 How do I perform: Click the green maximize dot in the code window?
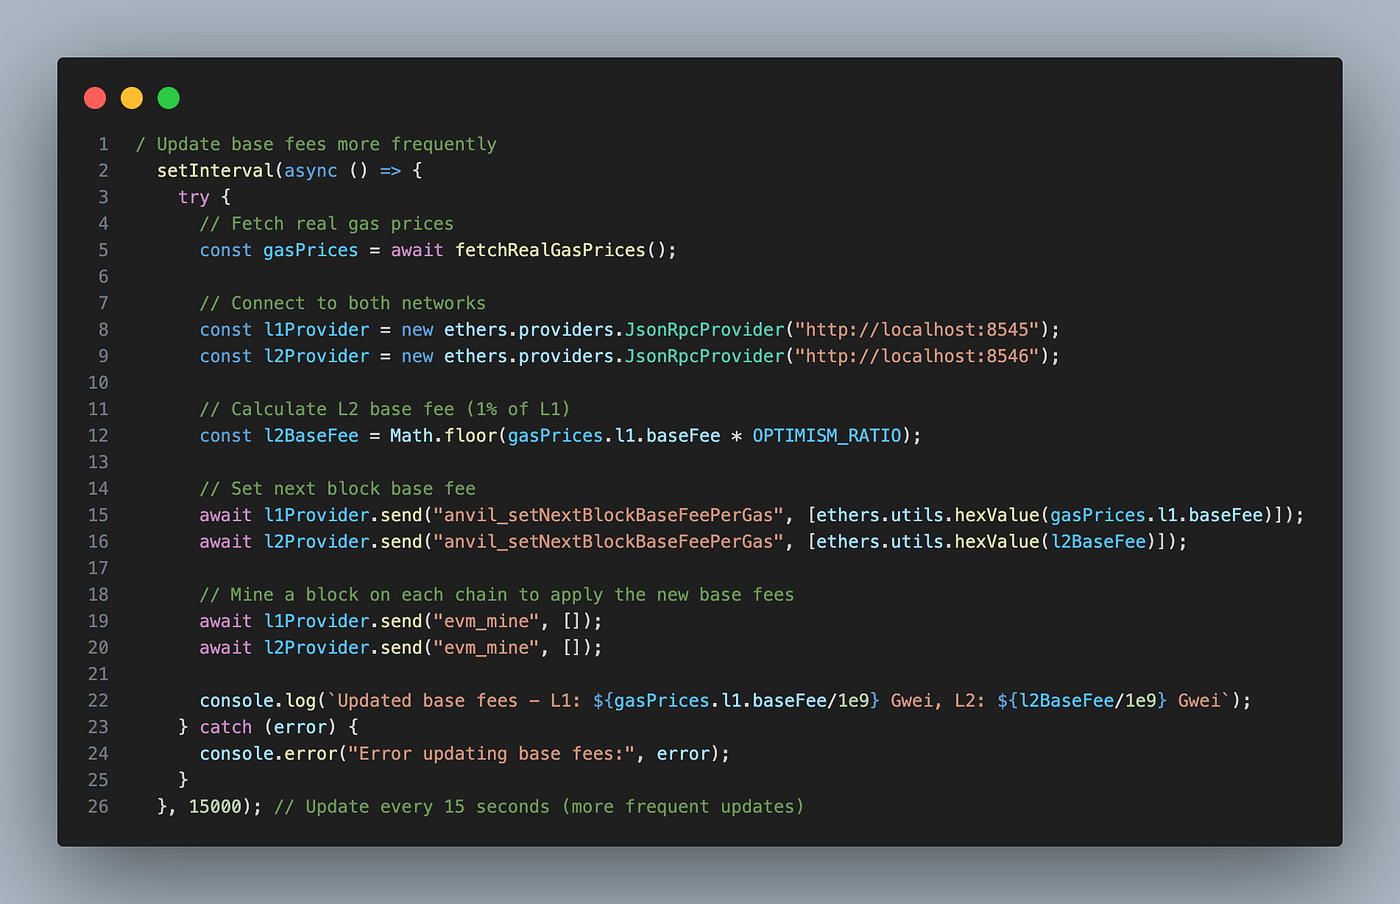click(169, 98)
